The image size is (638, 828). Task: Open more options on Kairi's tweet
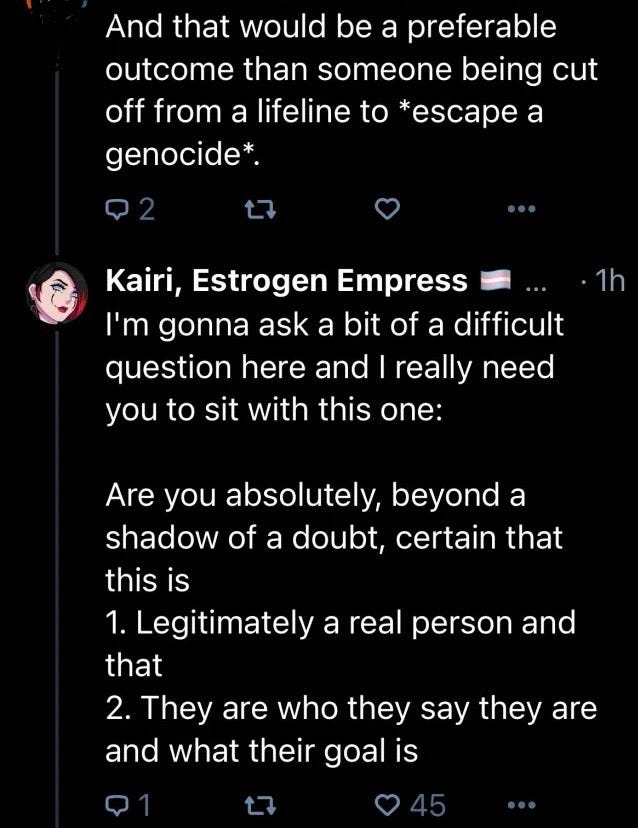[x=521, y=805]
